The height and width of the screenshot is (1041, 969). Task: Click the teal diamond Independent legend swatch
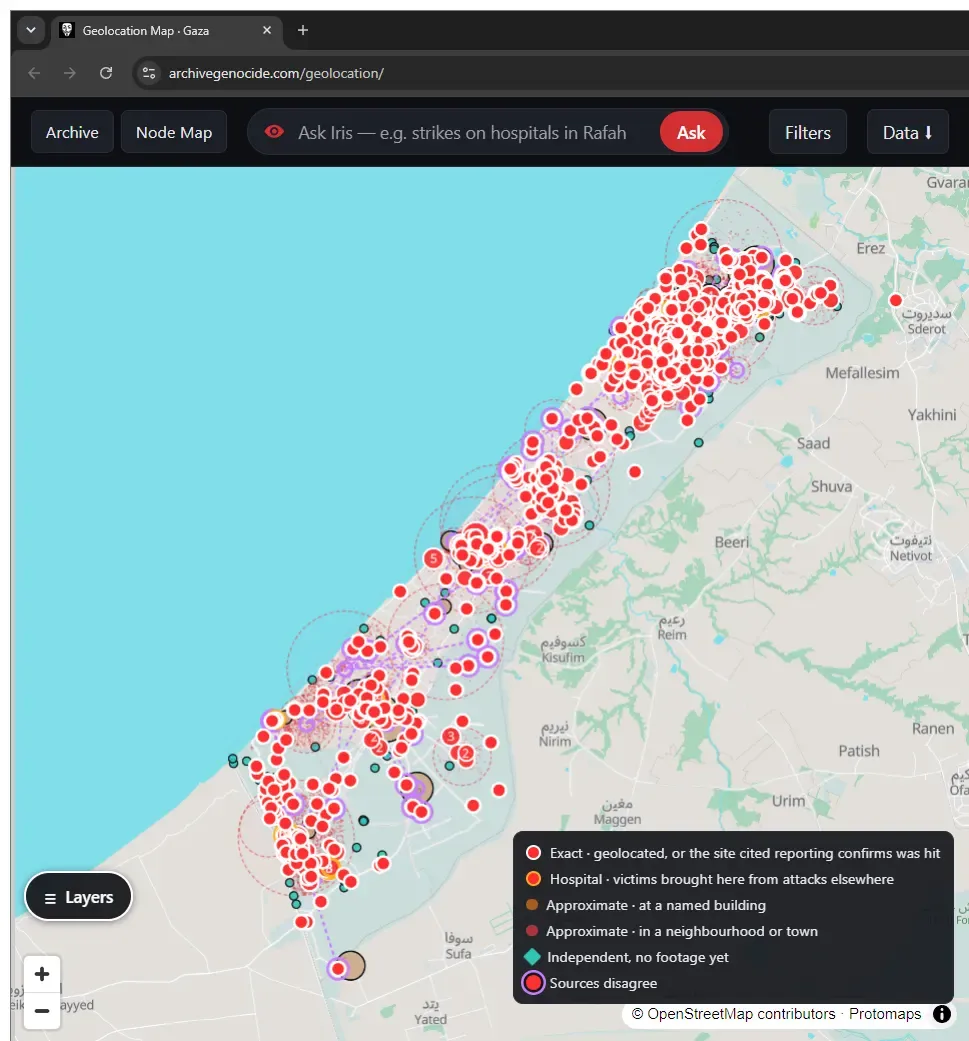[532, 957]
